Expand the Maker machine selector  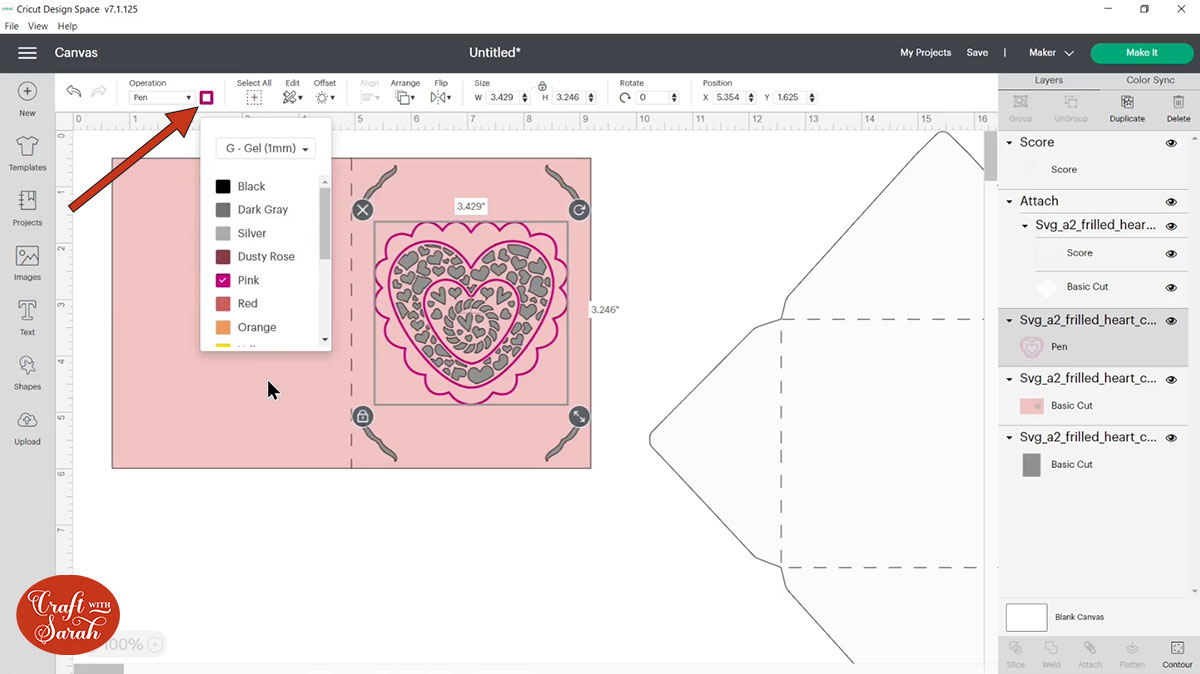(x=1051, y=53)
